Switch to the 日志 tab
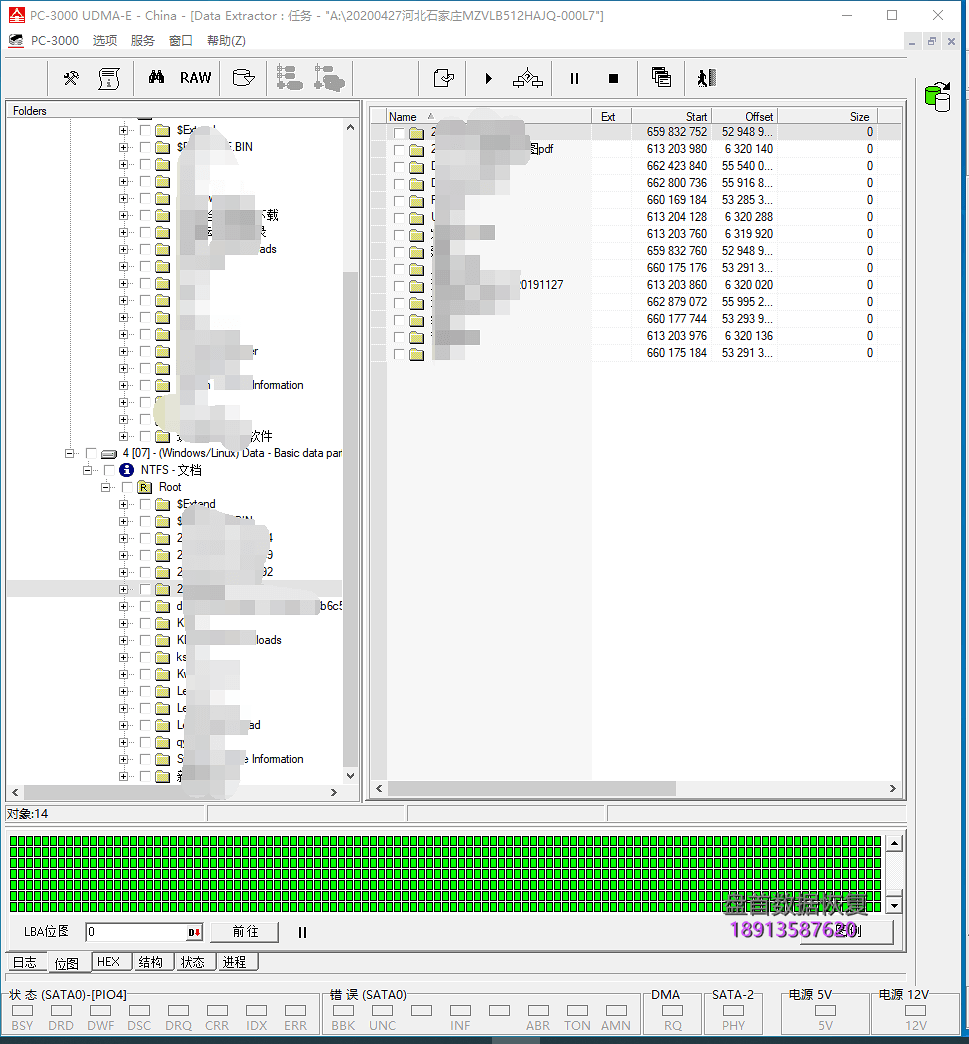969x1044 pixels. (25, 962)
